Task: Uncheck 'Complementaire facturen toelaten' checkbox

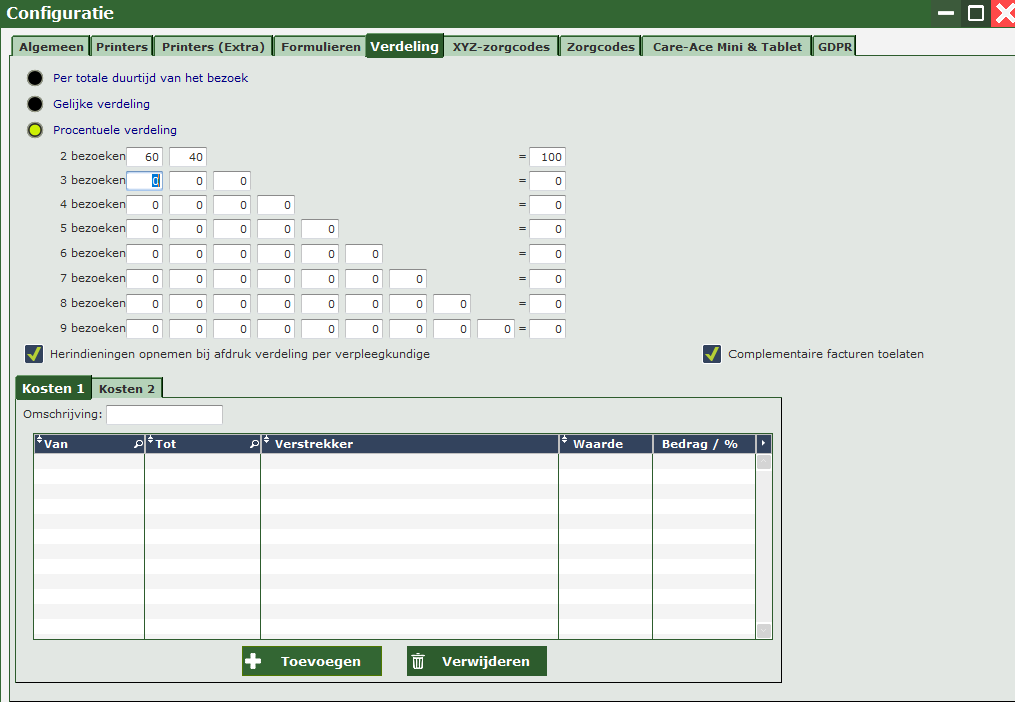Action: point(712,354)
